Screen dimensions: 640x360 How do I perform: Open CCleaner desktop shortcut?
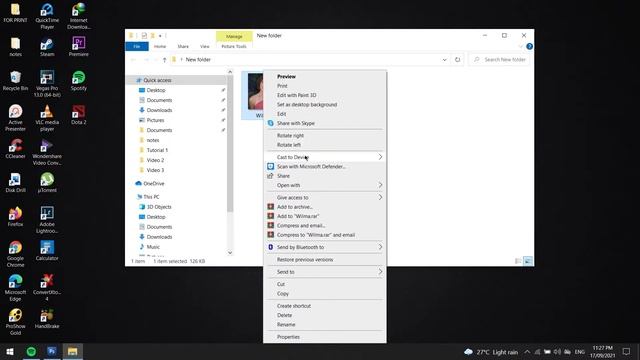pyautogui.click(x=16, y=149)
